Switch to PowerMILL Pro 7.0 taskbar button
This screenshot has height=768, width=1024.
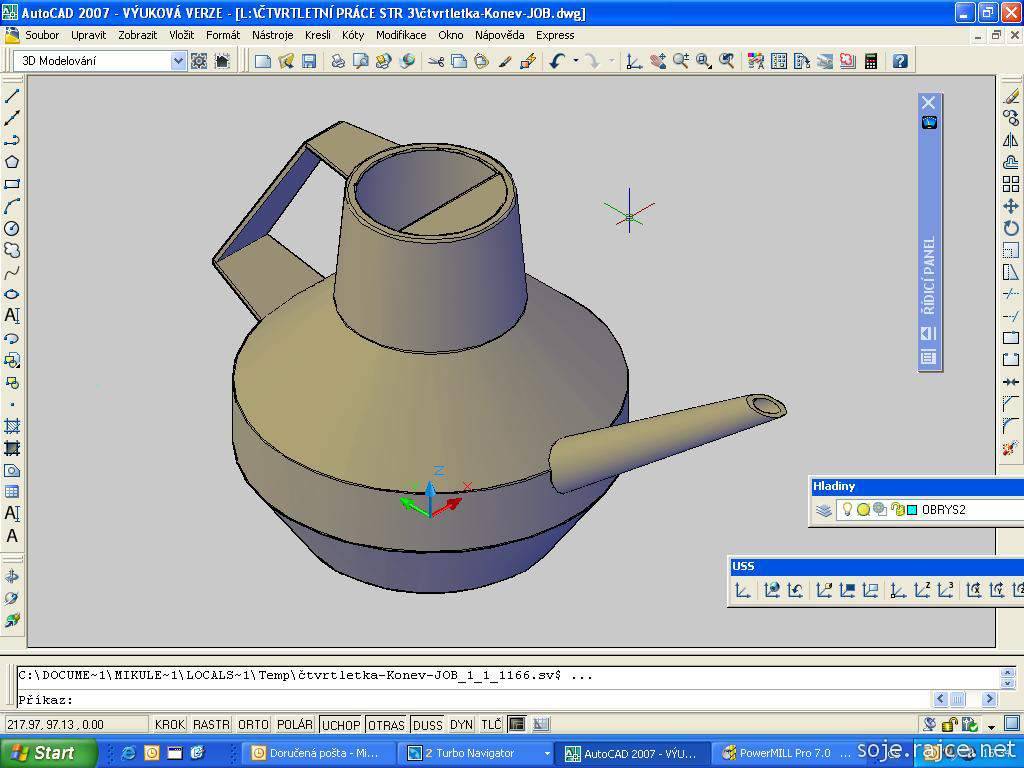tap(777, 753)
